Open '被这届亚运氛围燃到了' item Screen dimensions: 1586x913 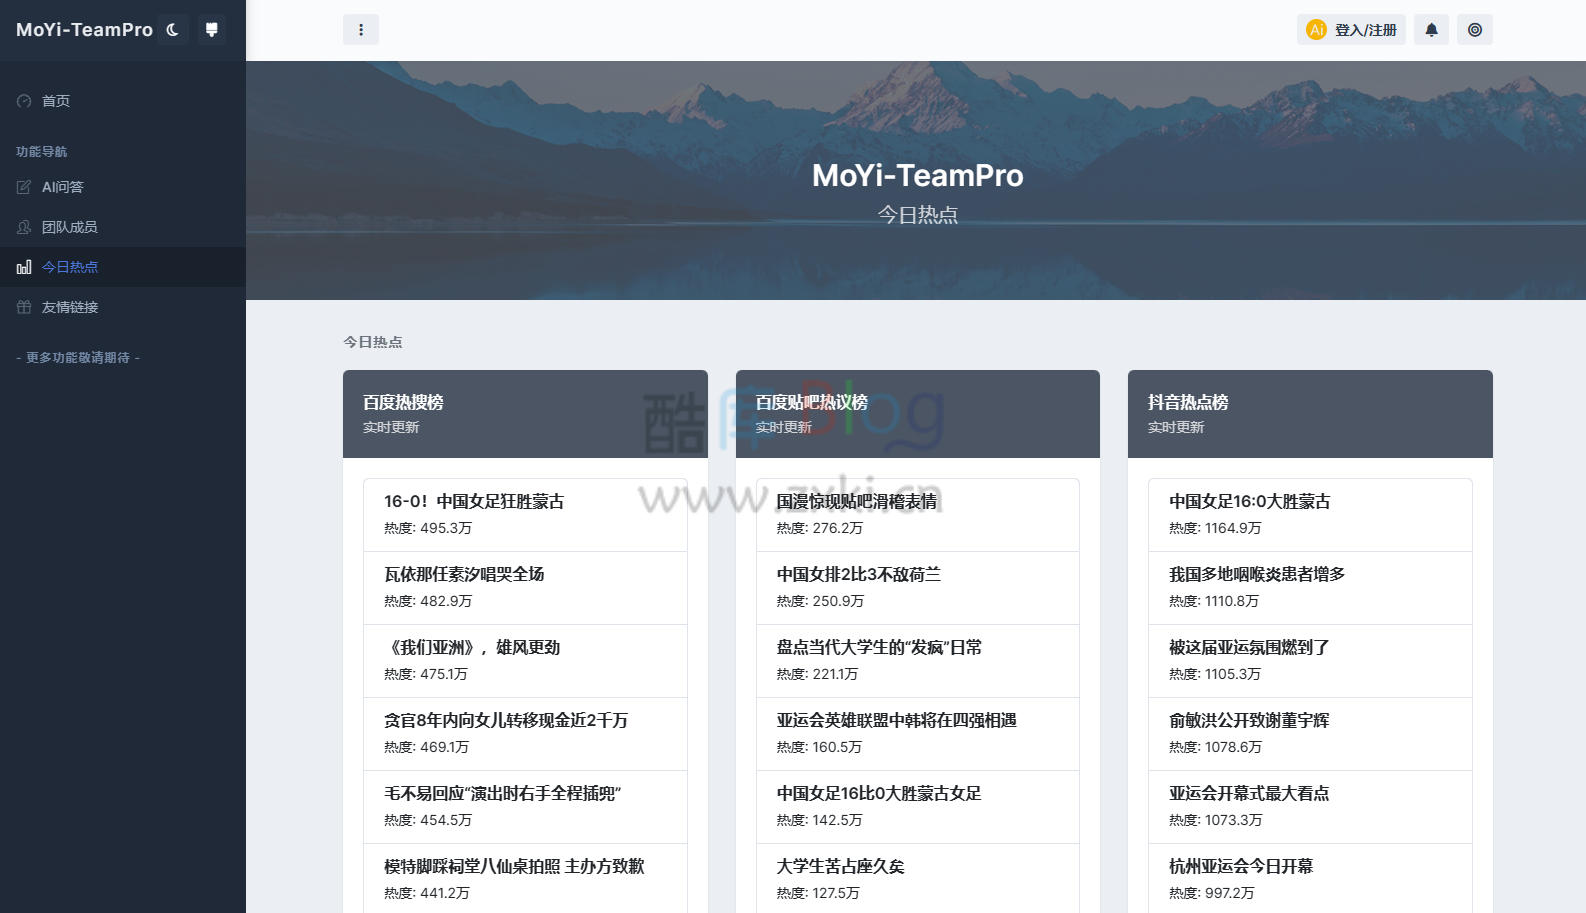(1310, 661)
